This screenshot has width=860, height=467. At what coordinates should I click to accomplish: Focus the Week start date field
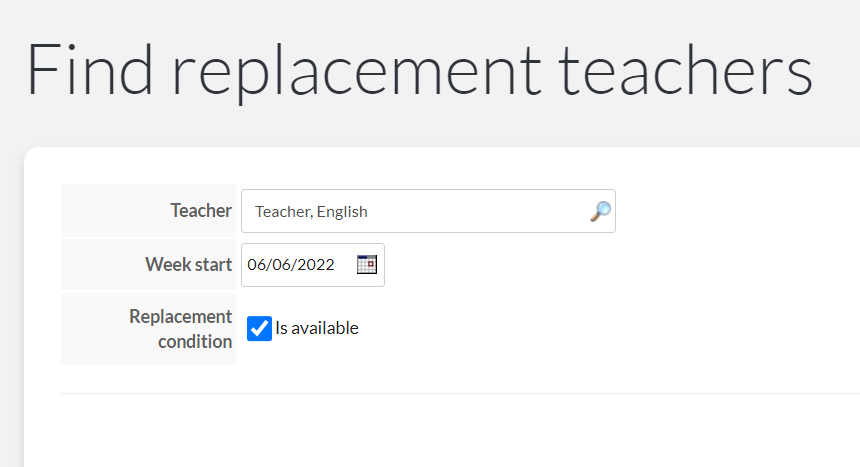pos(313,265)
